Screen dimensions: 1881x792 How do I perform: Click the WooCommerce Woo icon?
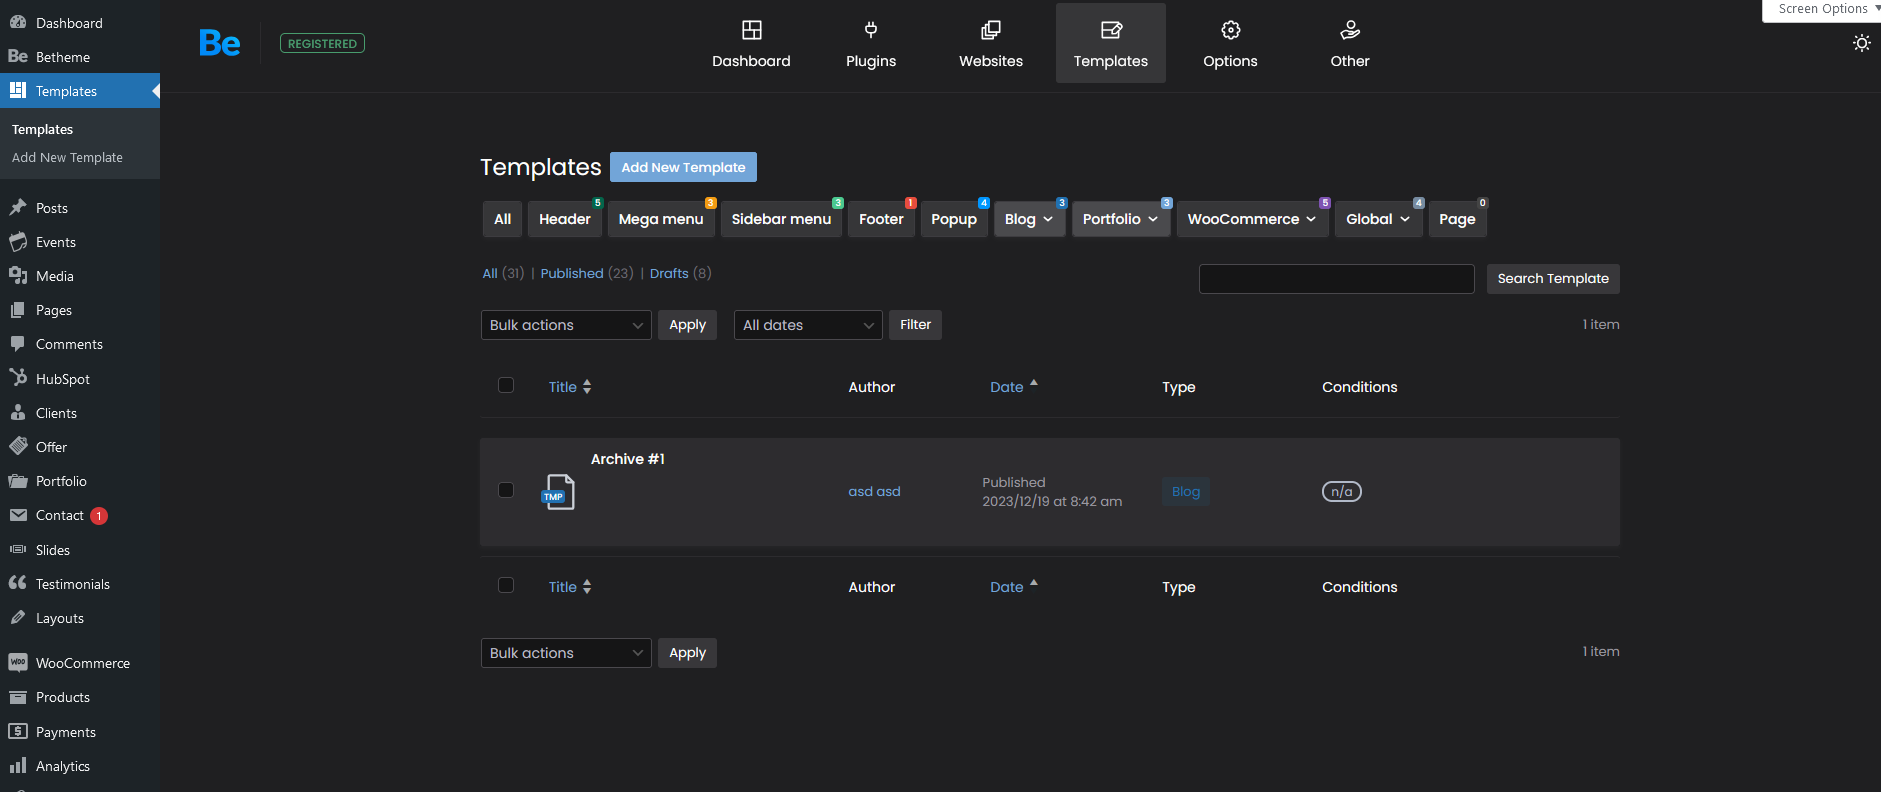pyautogui.click(x=18, y=662)
